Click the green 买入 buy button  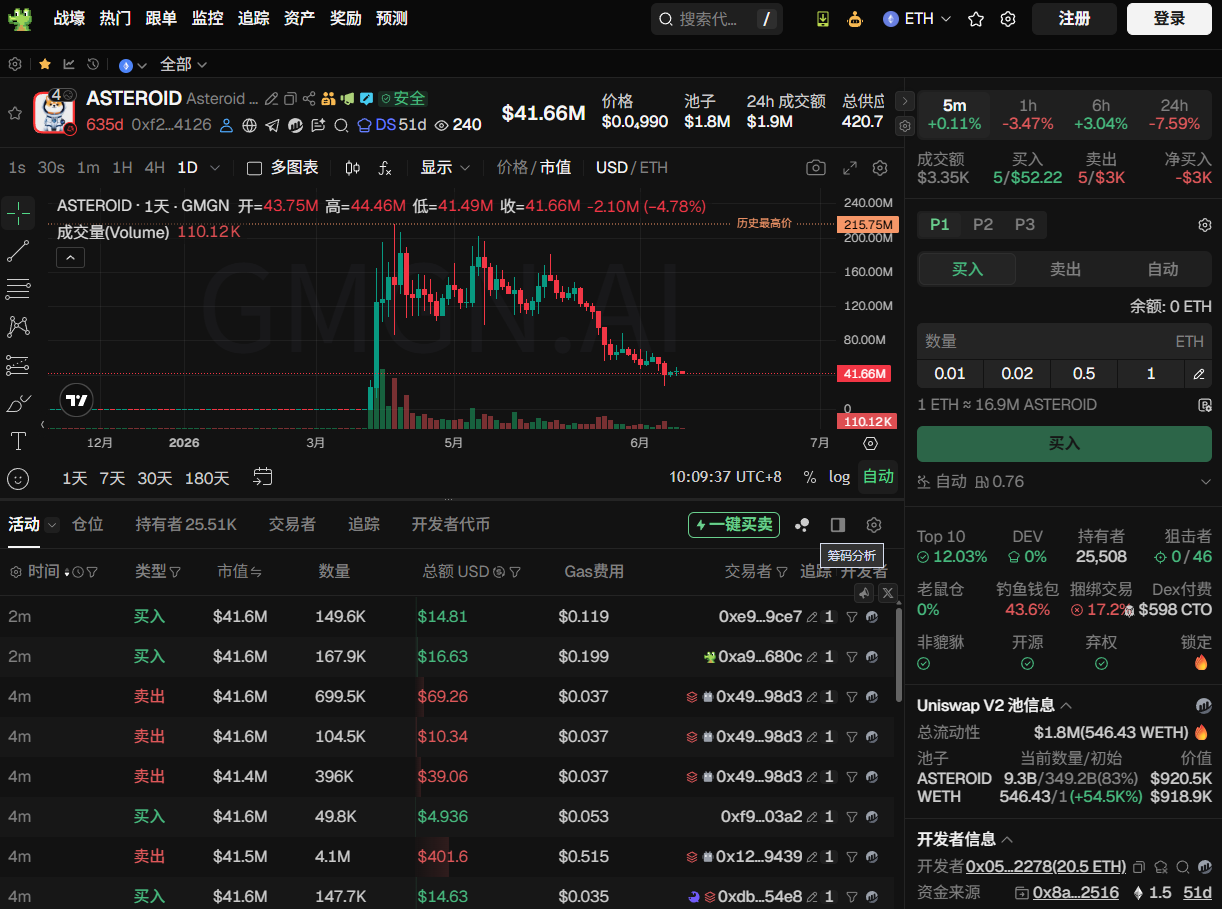pyautogui.click(x=1064, y=443)
